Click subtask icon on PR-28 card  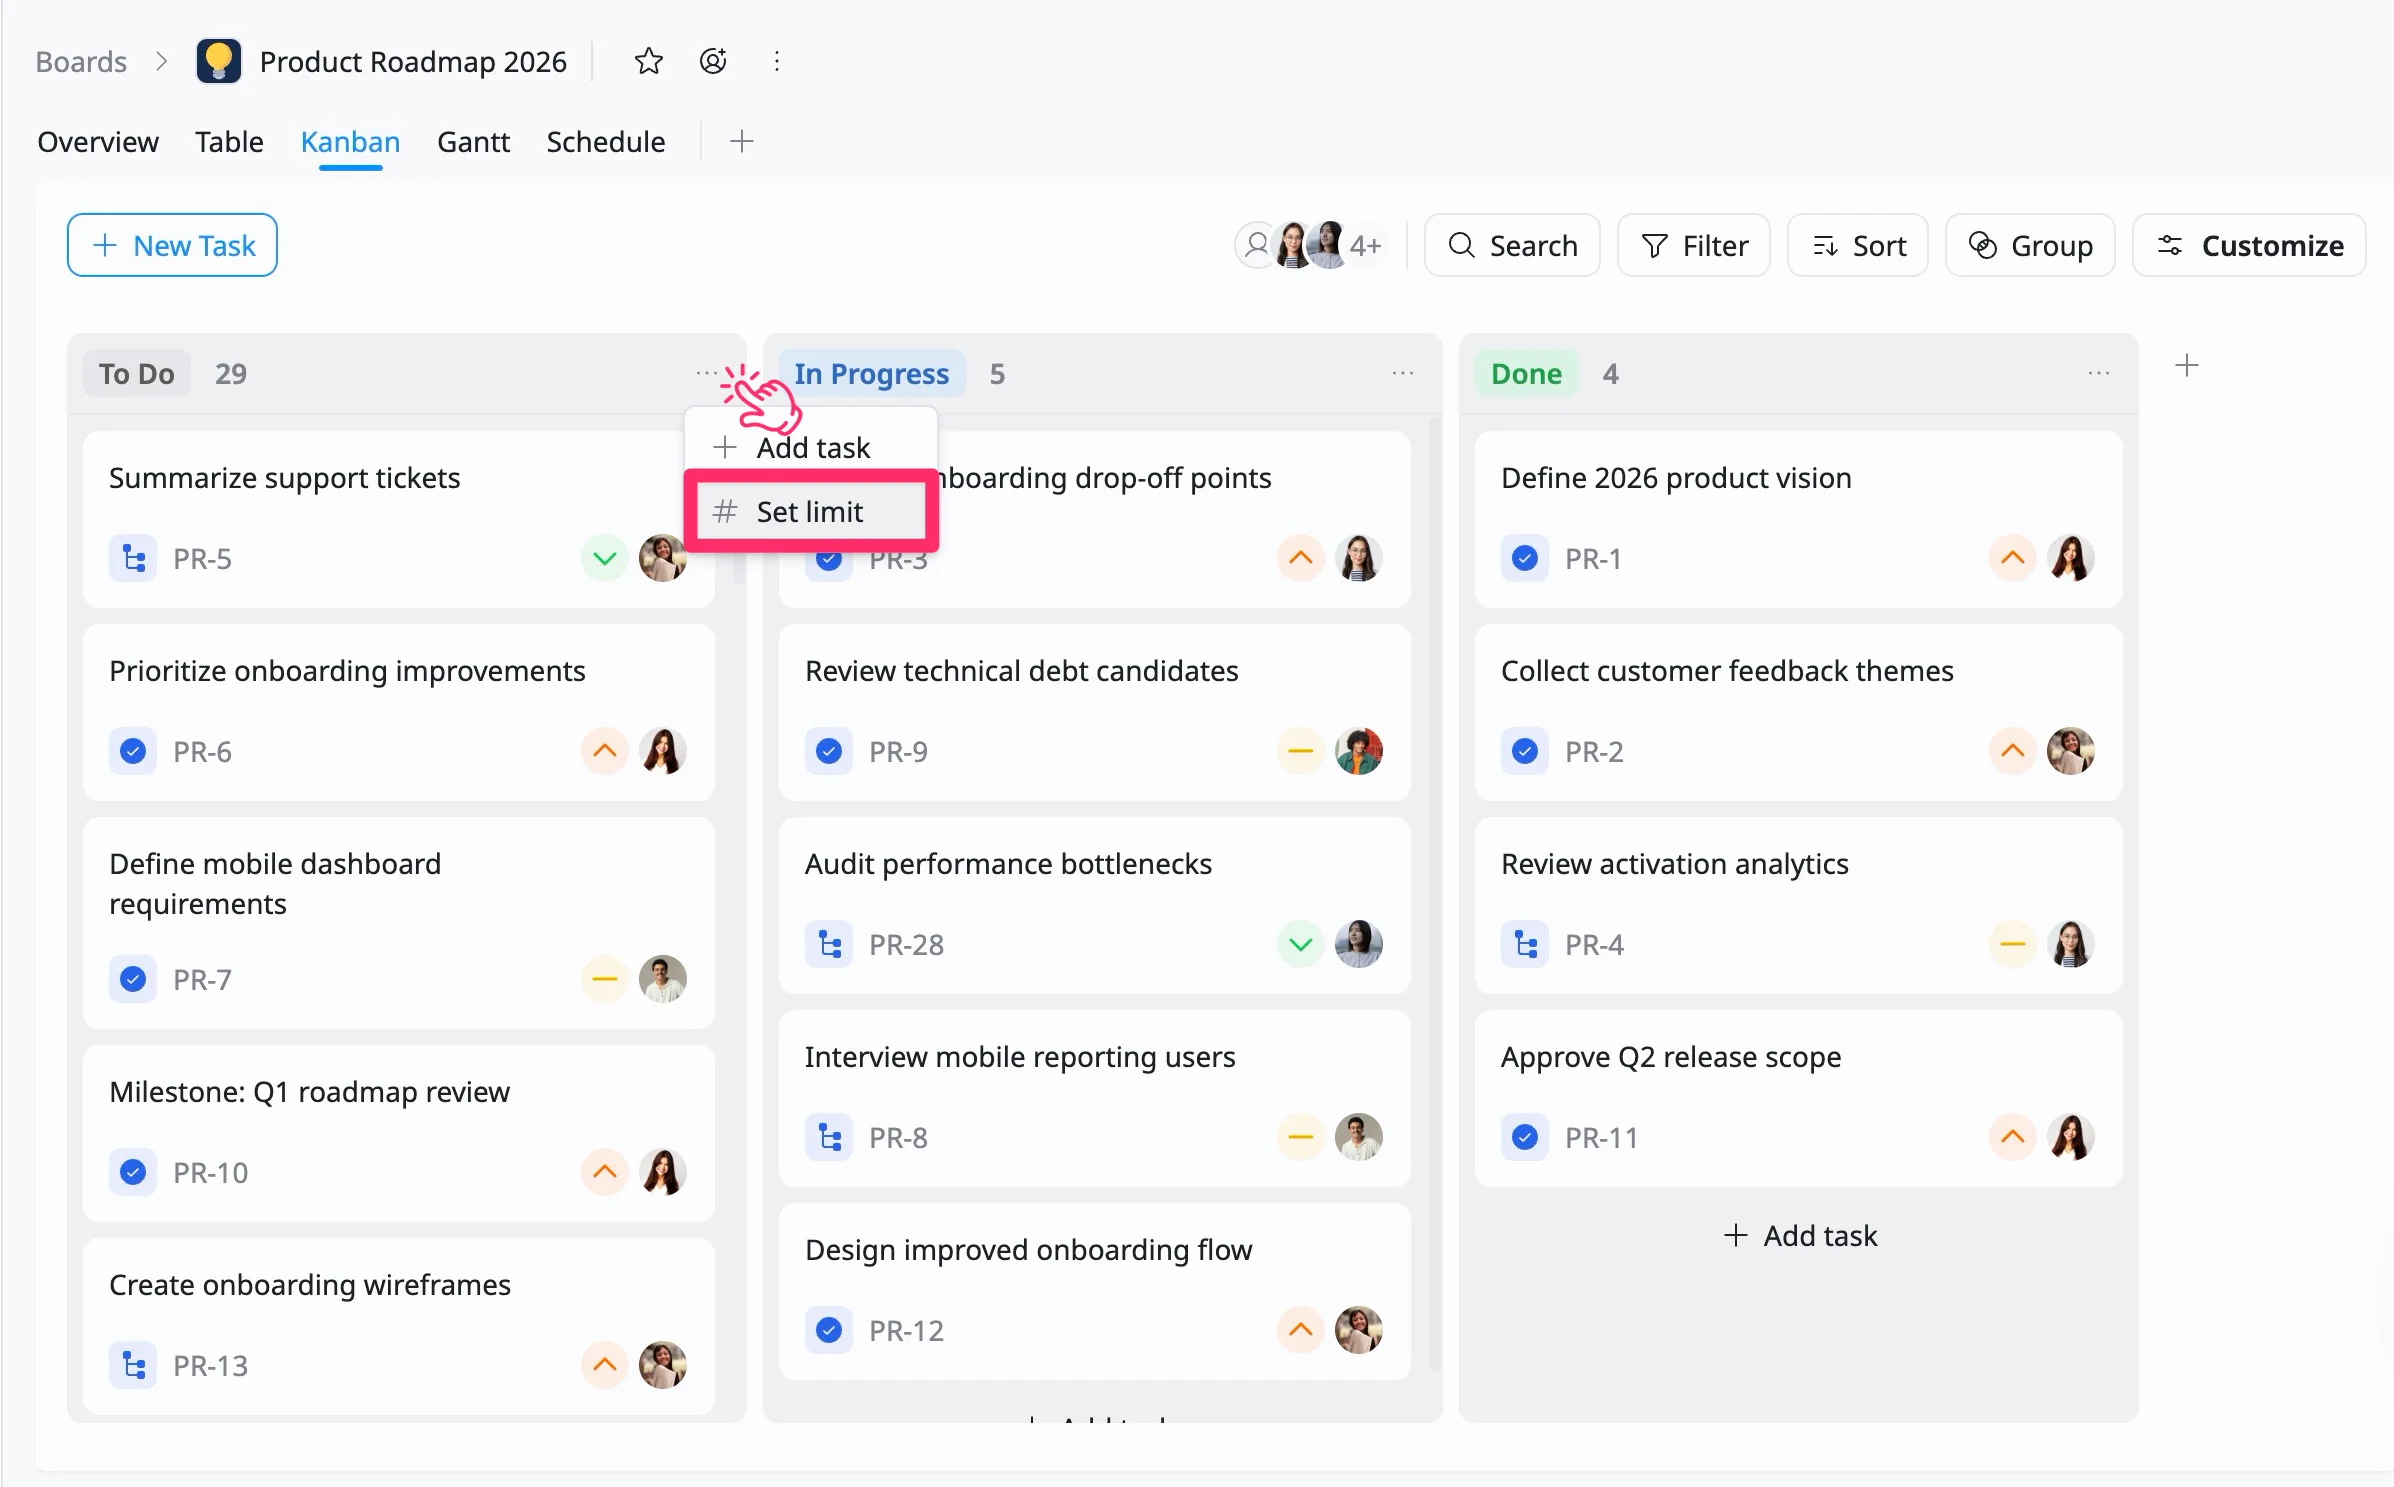coord(829,944)
